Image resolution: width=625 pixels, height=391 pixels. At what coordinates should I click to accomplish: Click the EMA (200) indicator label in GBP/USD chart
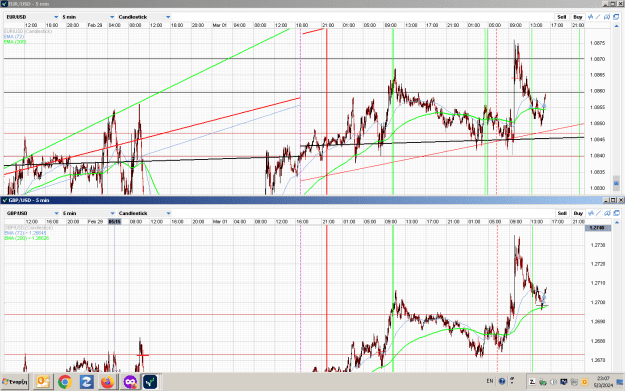(x=26, y=238)
